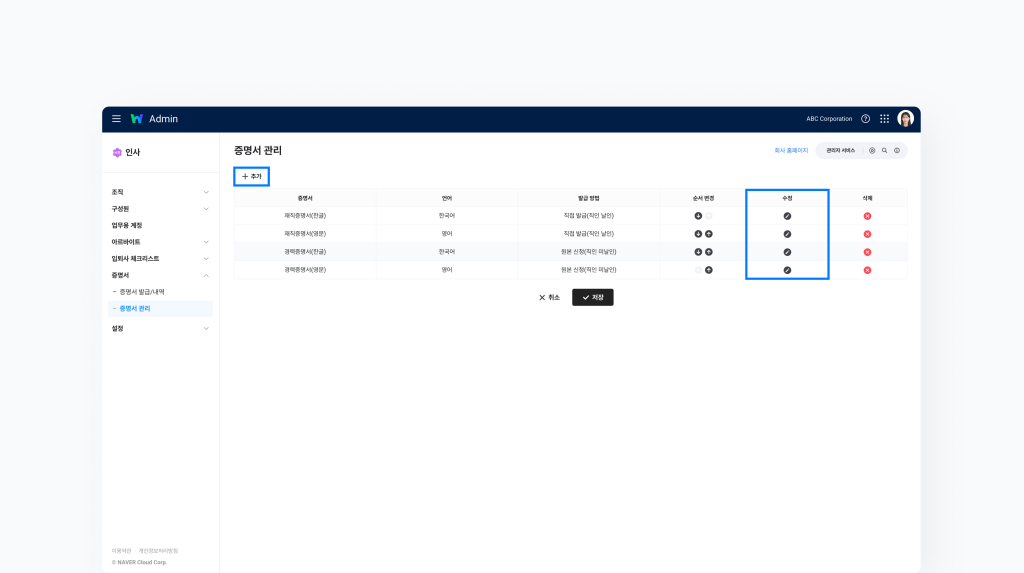The height and width of the screenshot is (573, 1024).
Task: Edit the 경력증명서(한글) certificate row
Action: (x=787, y=252)
